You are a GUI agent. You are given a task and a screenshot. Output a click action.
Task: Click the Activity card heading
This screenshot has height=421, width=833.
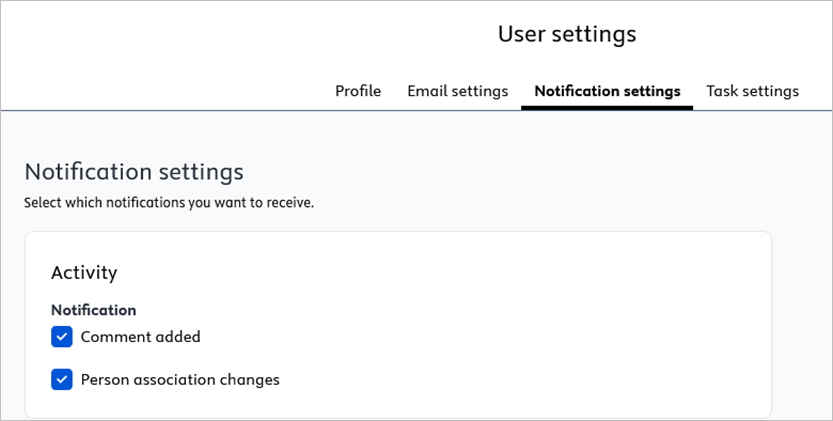pyautogui.click(x=84, y=272)
